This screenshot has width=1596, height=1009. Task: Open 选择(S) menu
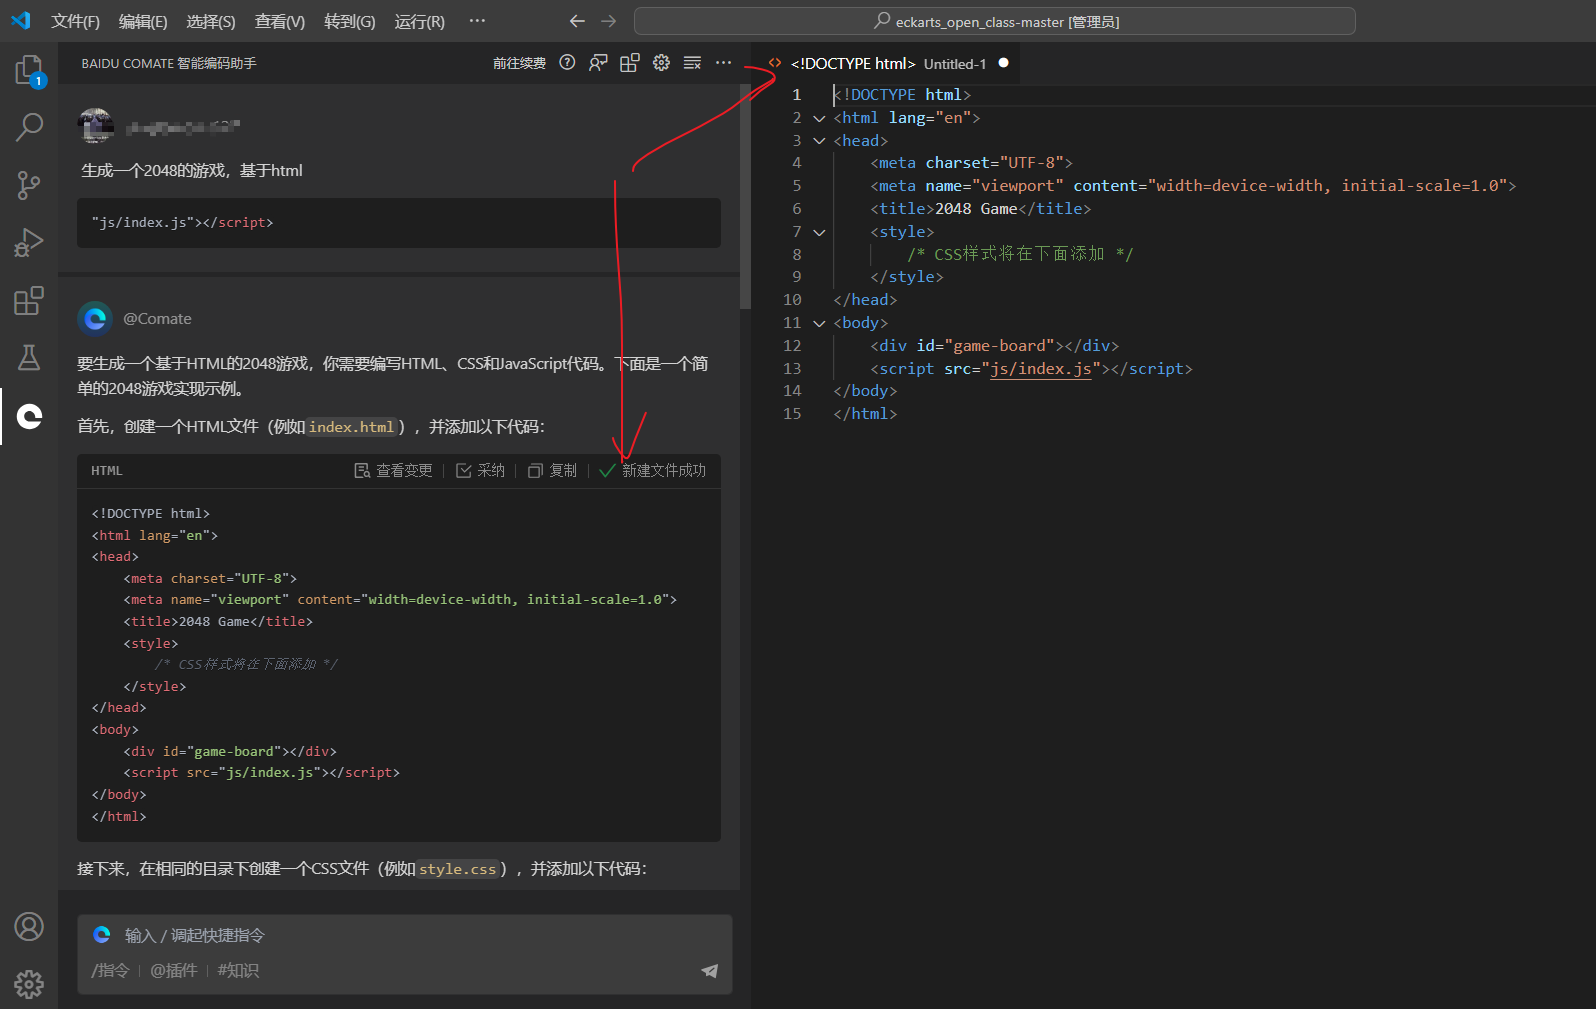(211, 21)
